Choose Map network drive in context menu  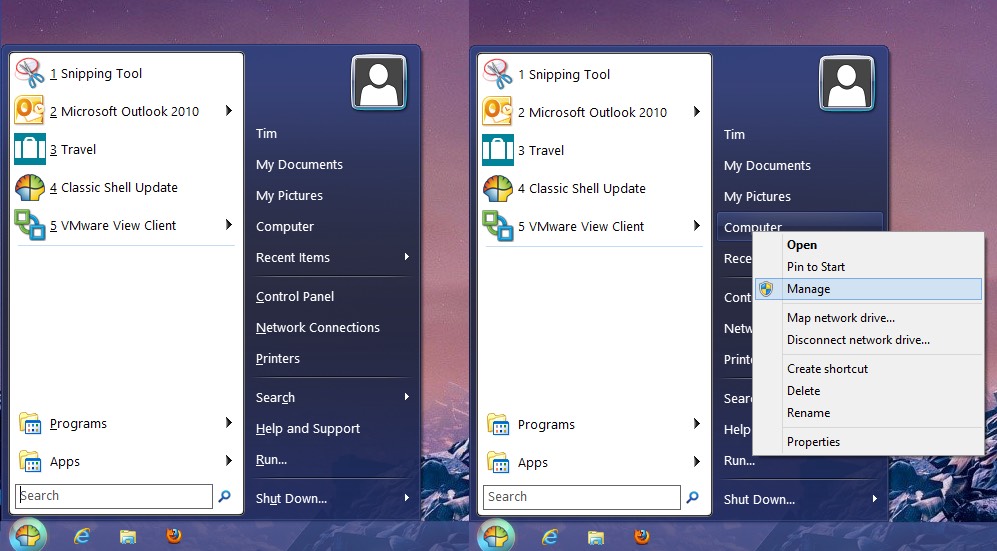coord(840,318)
